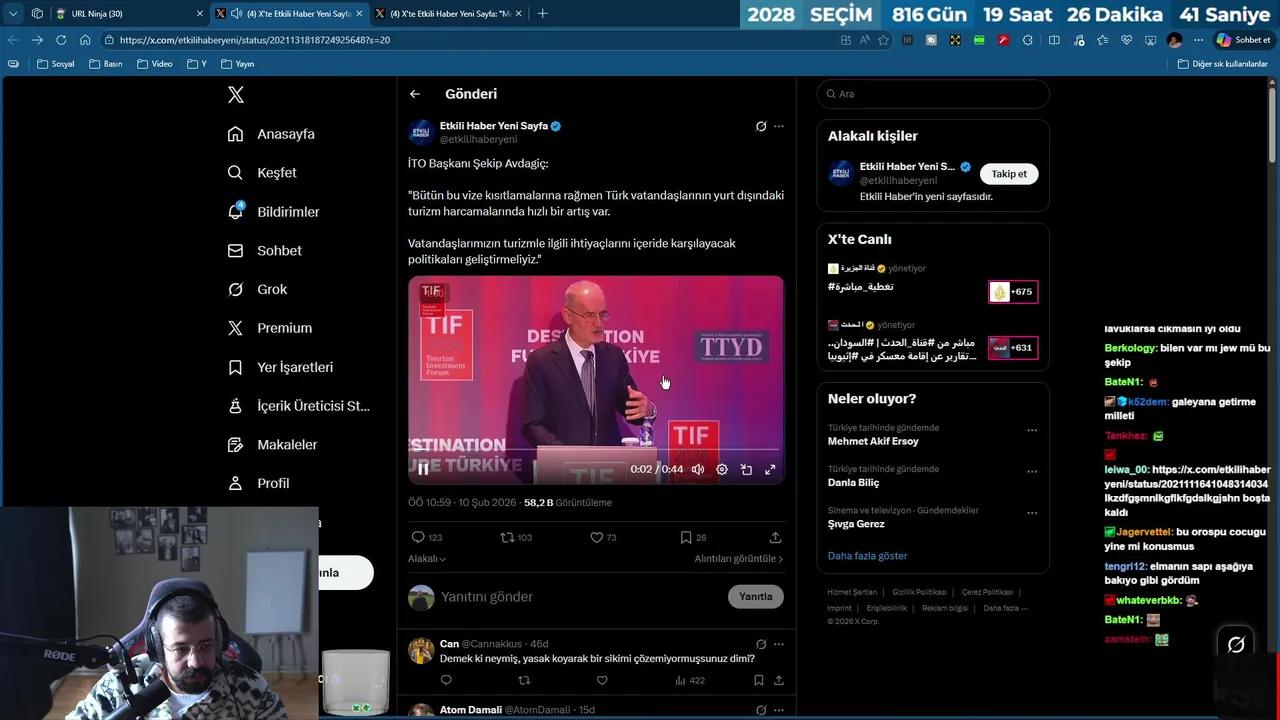Click the Ara search box
This screenshot has height=720, width=1280.
point(933,94)
